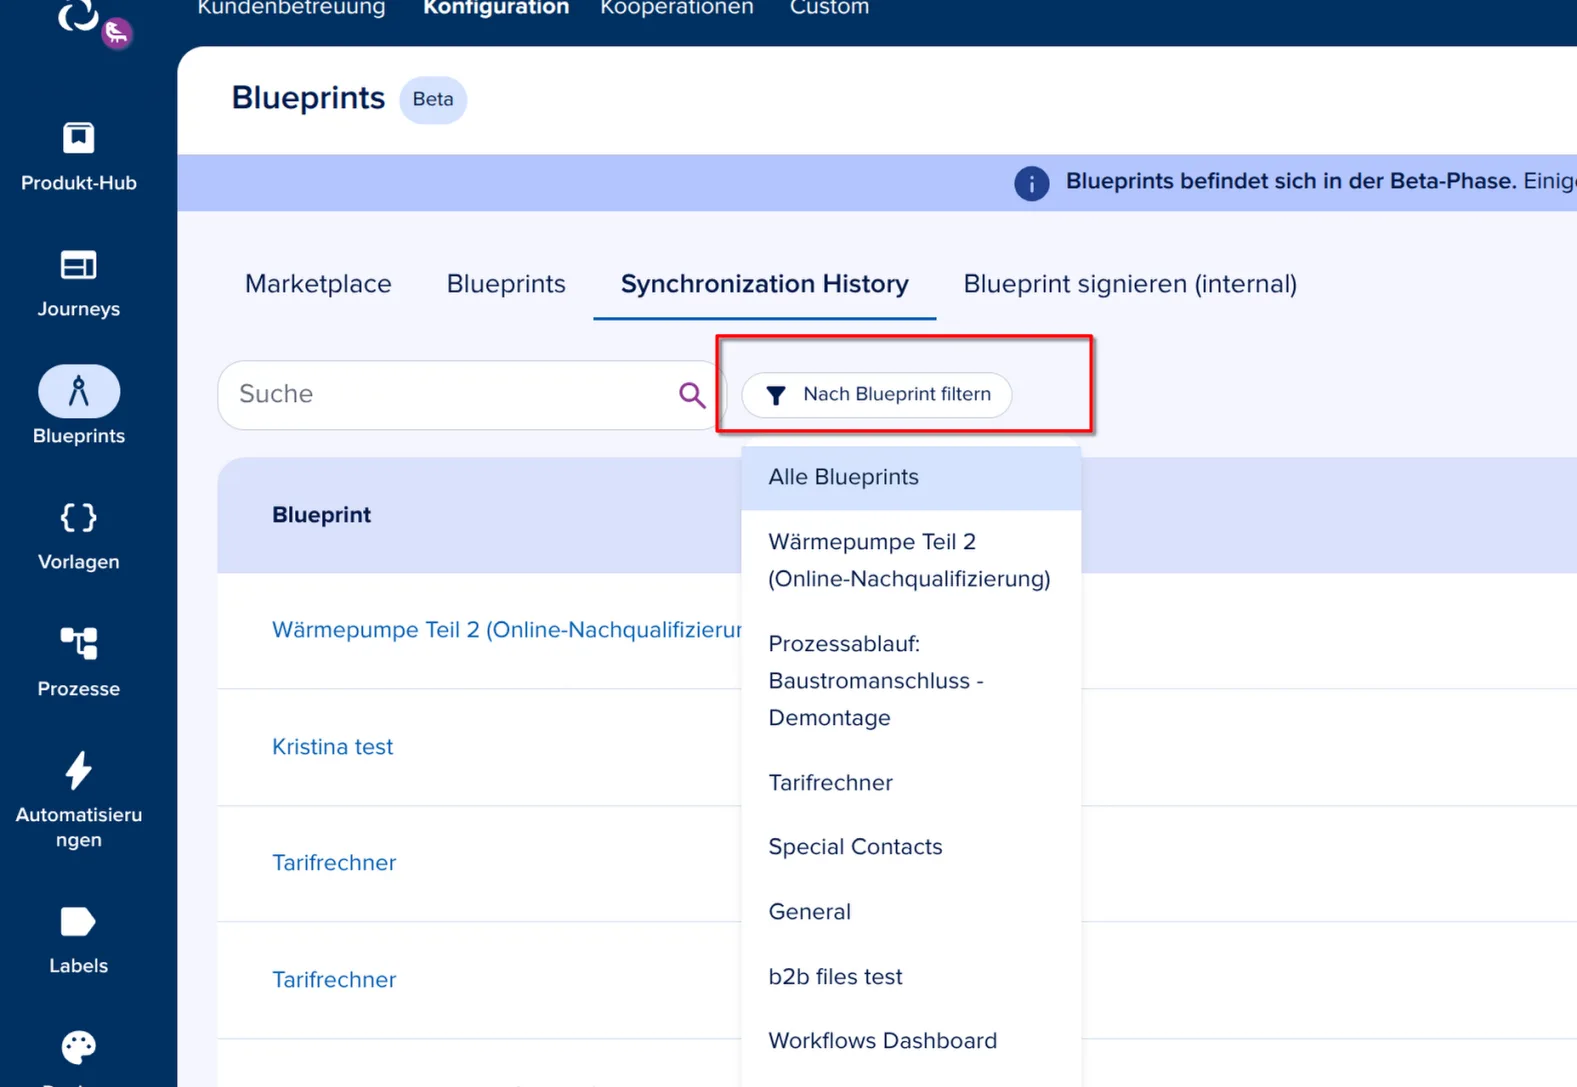Viewport: 1577px width, 1087px height.
Task: Choose Tarifrechner in the filter list
Action: tap(911, 783)
